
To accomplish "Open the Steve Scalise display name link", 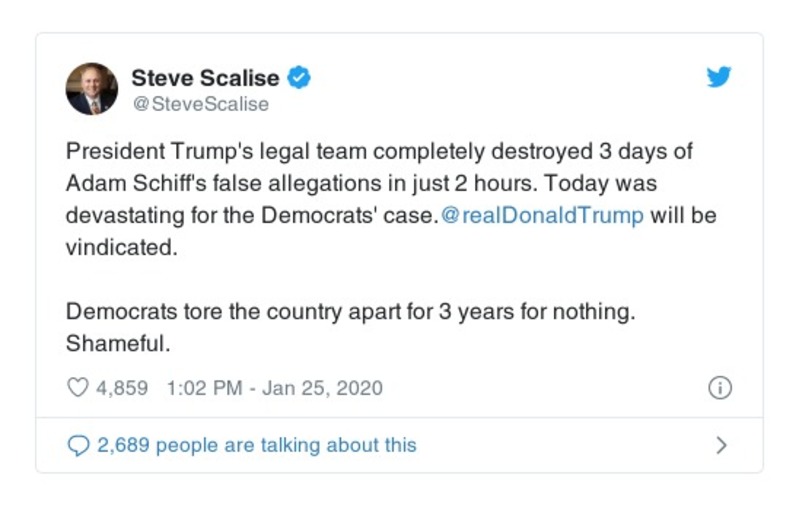I will (205, 77).
